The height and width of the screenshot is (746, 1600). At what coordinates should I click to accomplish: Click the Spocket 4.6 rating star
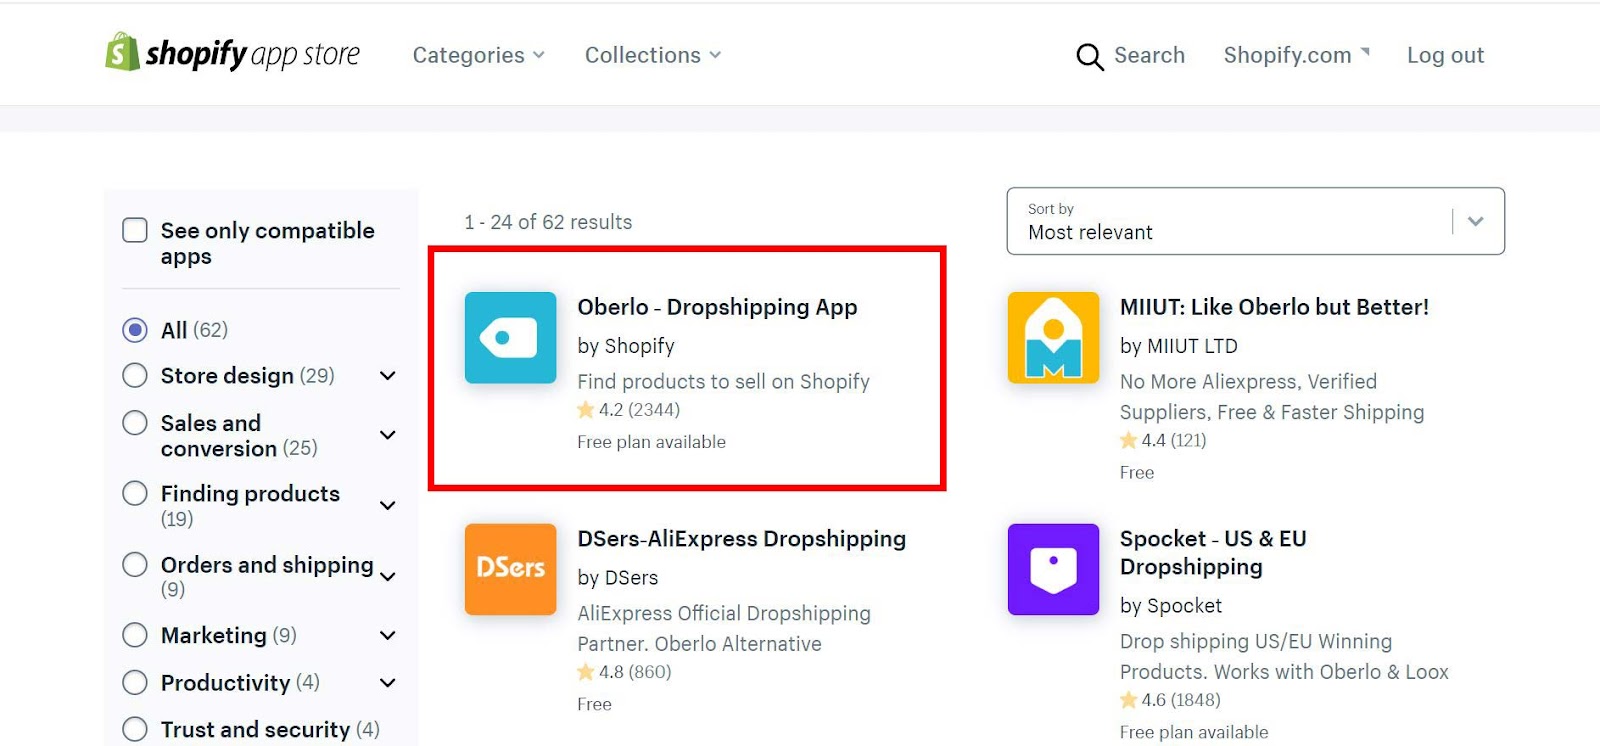1129,700
